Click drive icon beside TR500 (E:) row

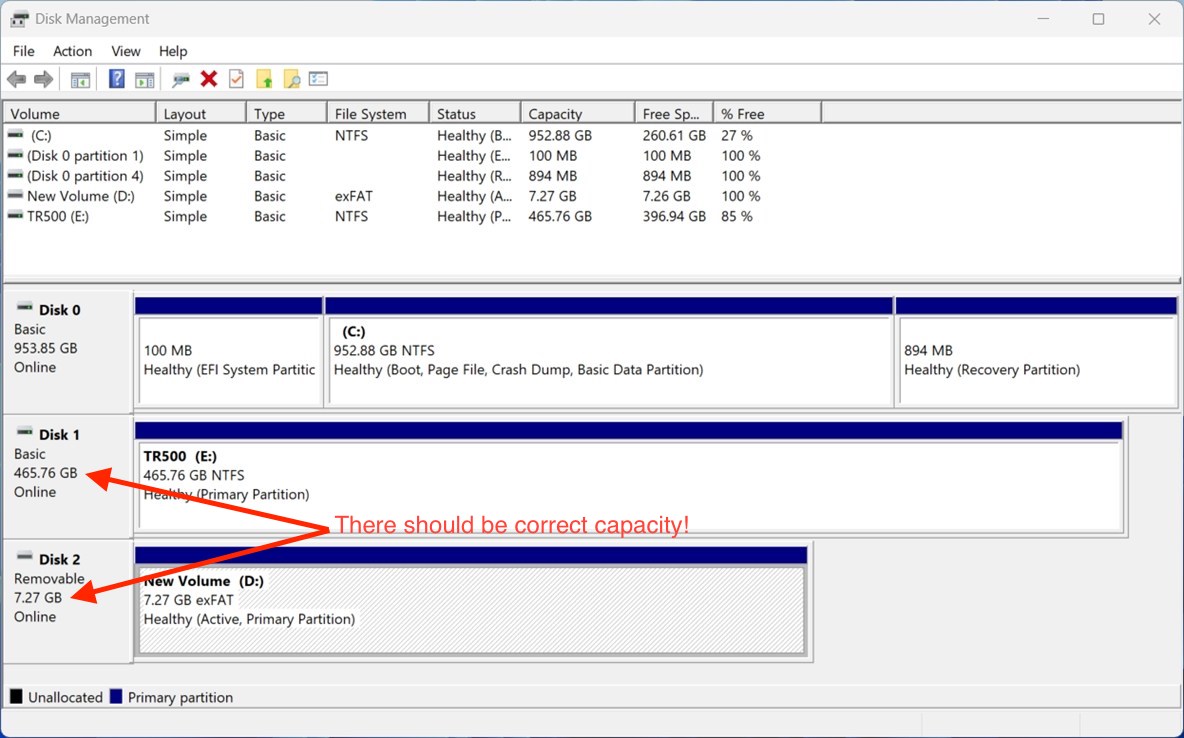(15, 215)
